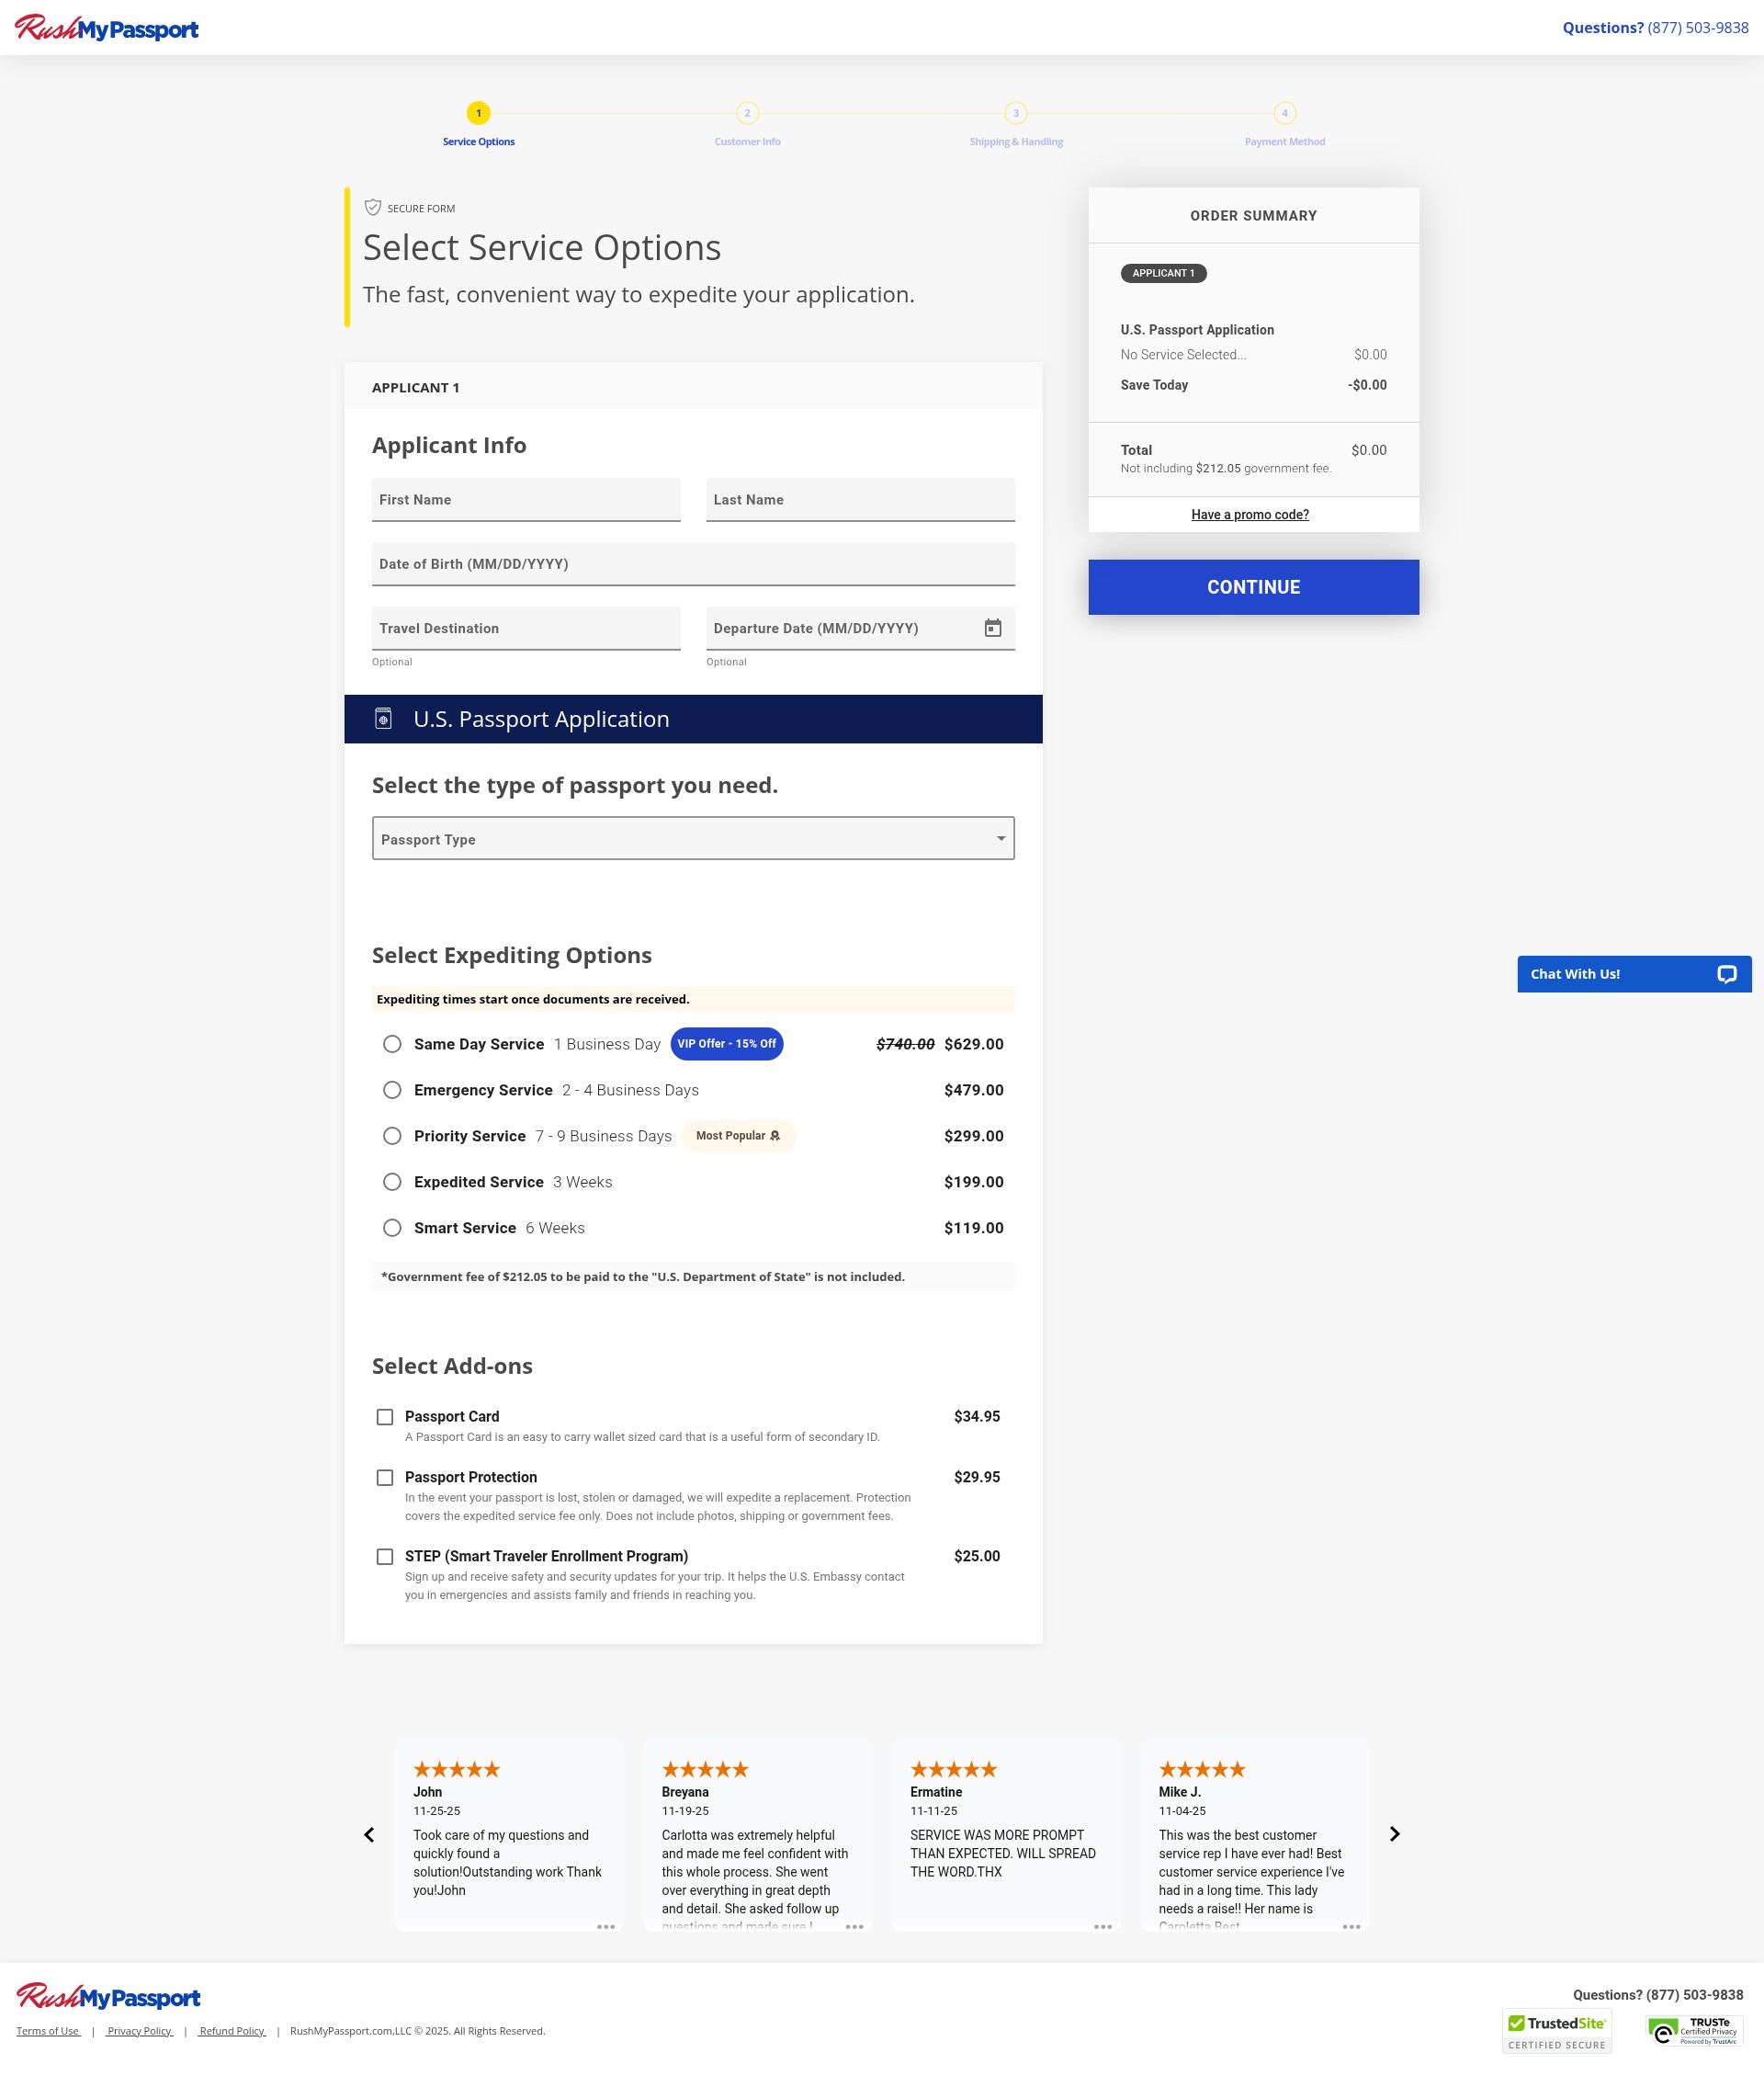
Task: Open more options on Ermatine's review
Action: tap(1103, 1927)
